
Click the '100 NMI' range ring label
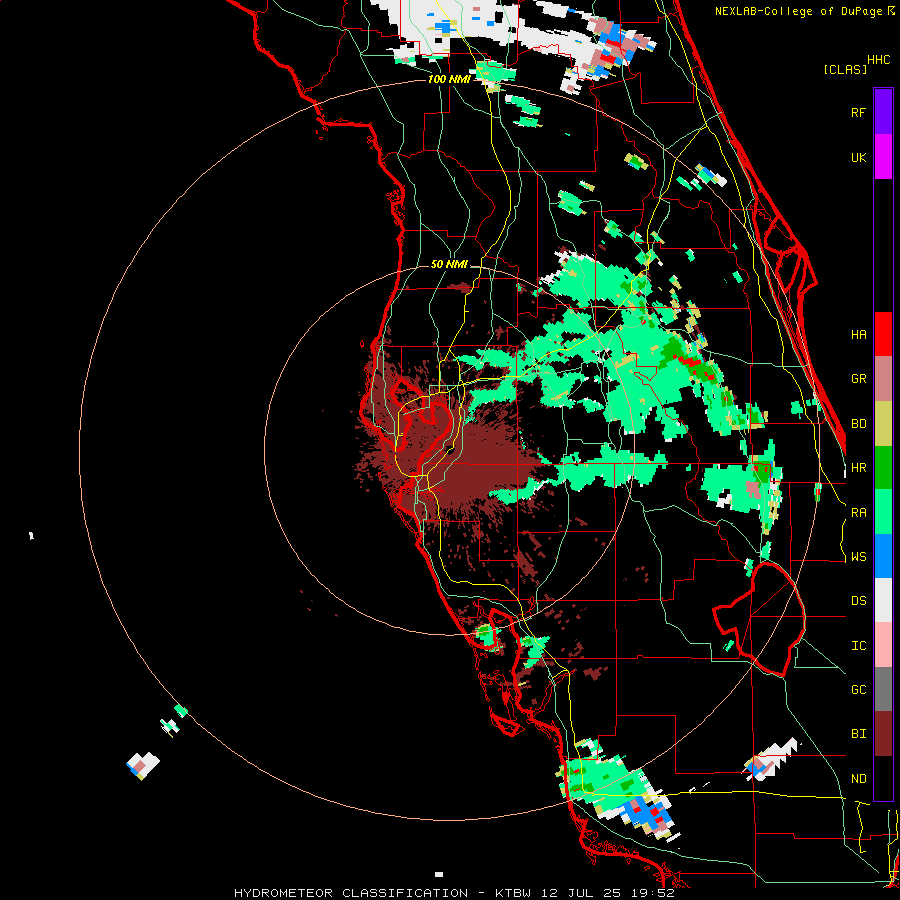[448, 79]
